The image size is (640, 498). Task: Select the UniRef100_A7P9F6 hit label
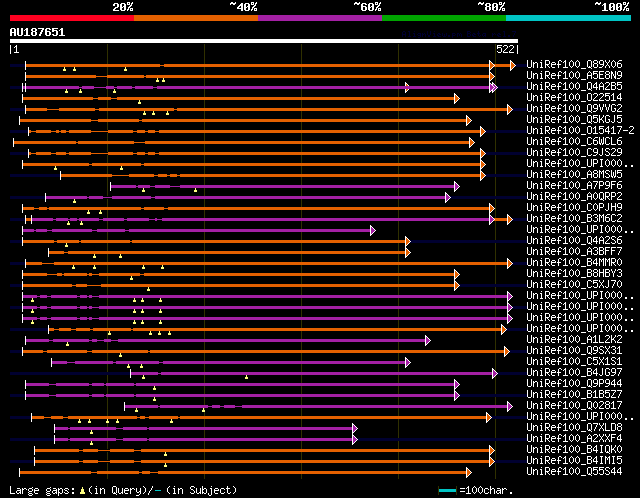[x=574, y=185]
